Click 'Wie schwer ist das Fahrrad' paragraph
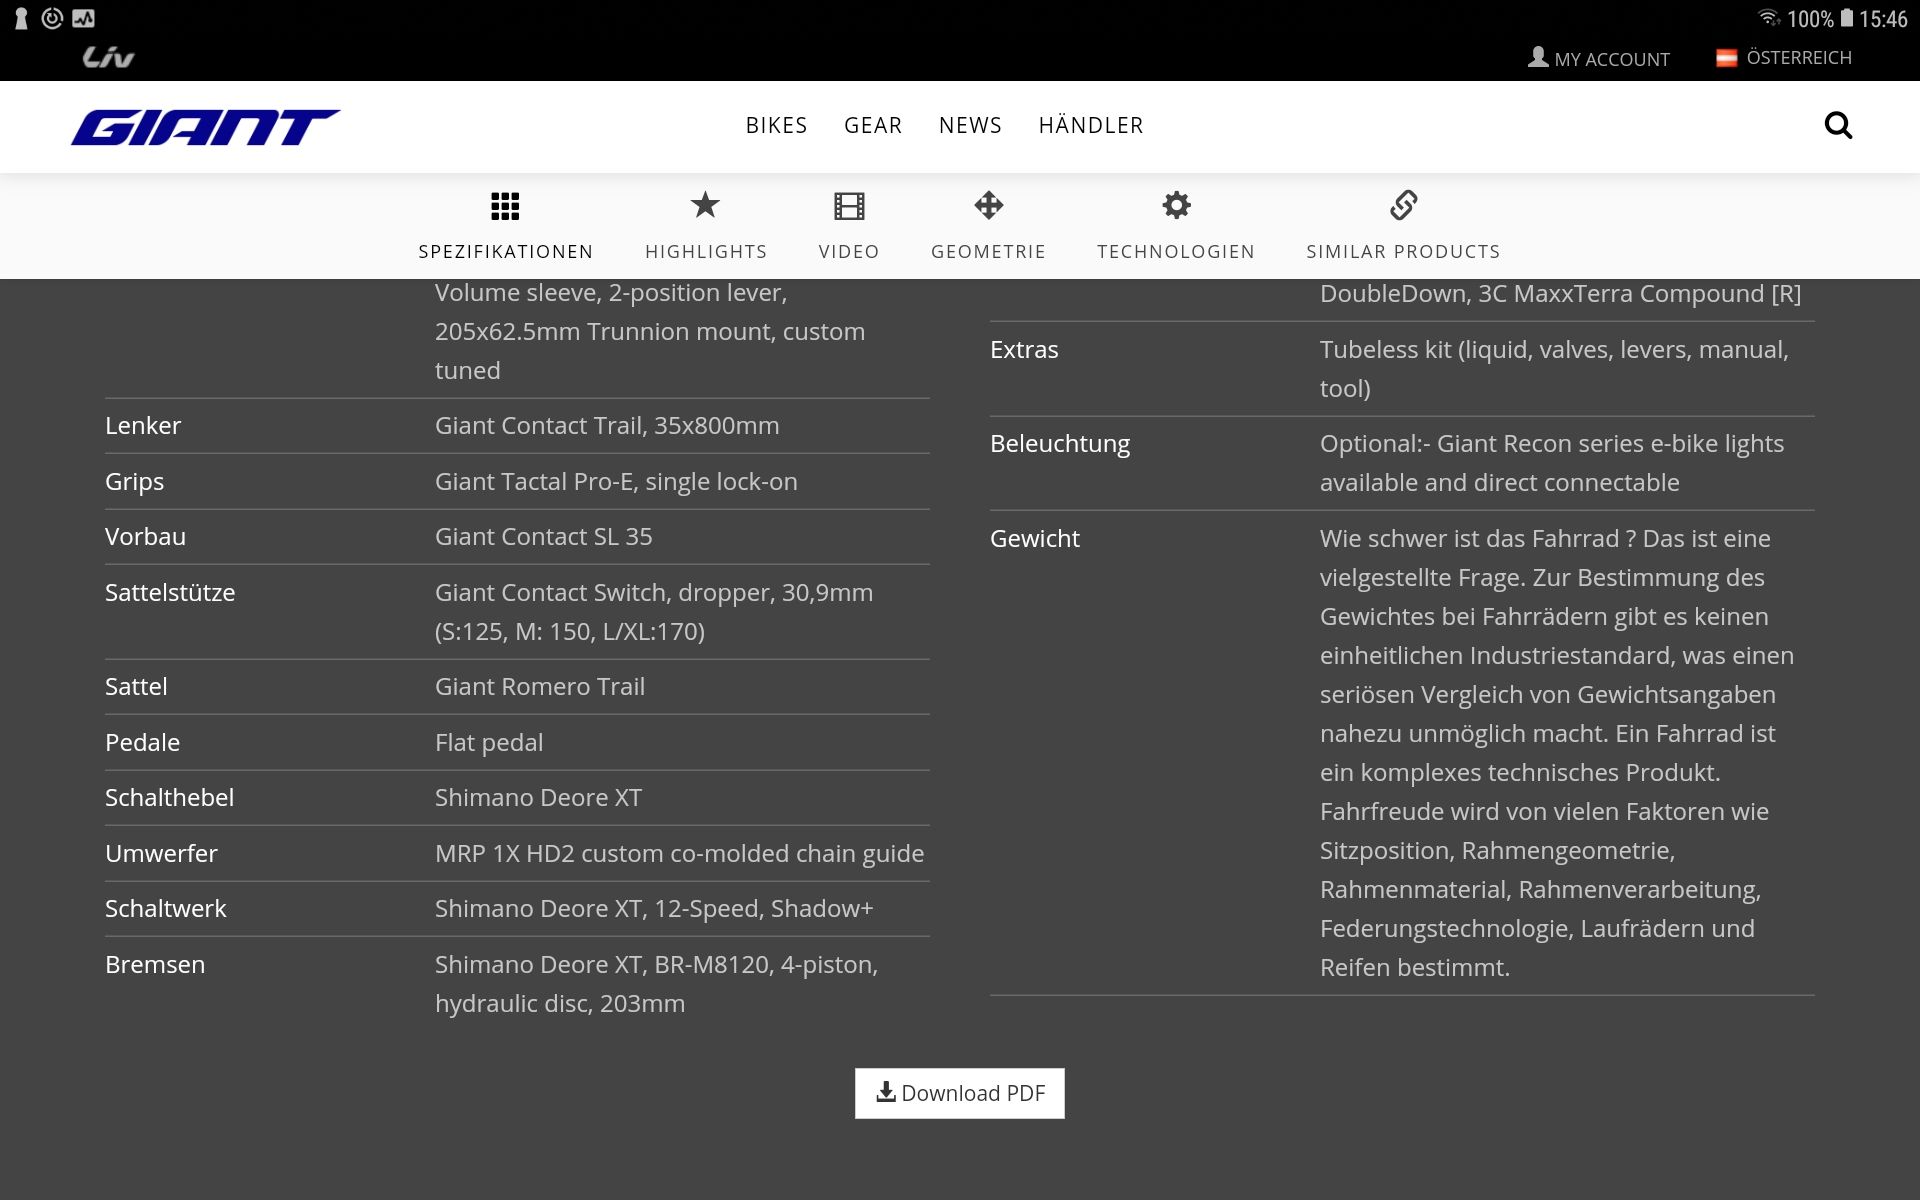This screenshot has width=1920, height=1200. pyautogui.click(x=1557, y=753)
